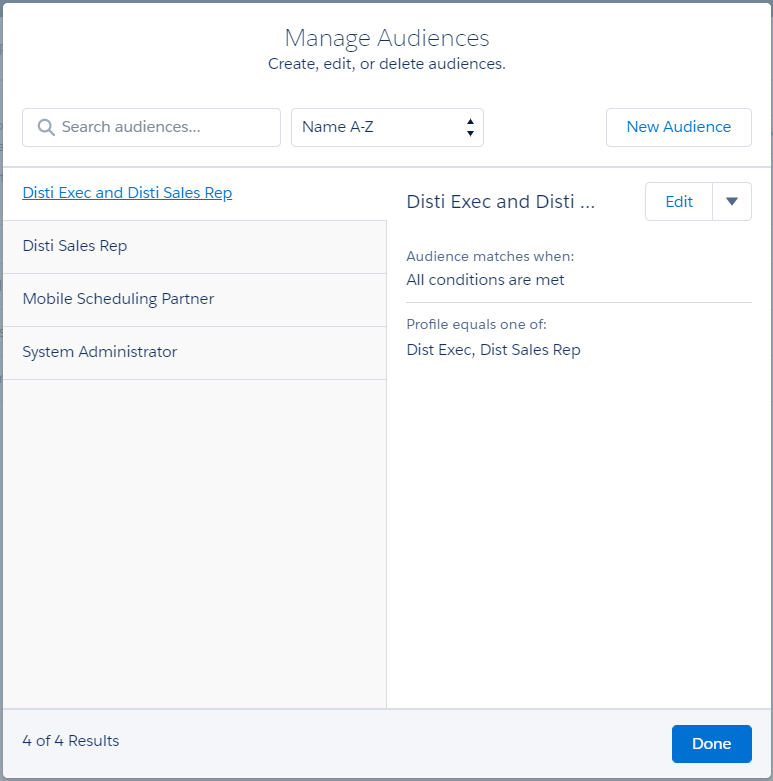Click the magnifying glass search icon
The width and height of the screenshot is (773, 781).
45,127
